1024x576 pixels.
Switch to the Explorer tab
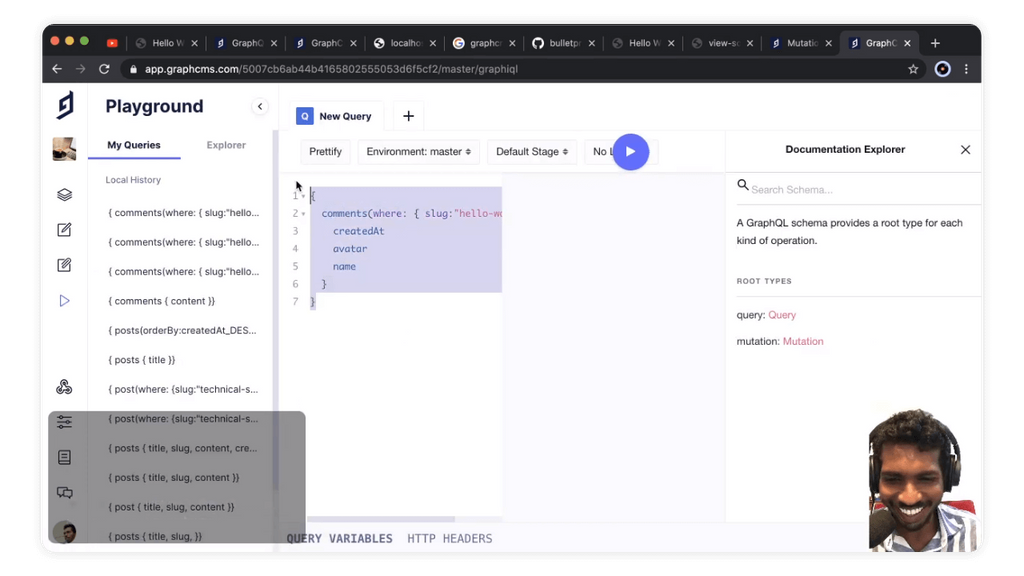point(226,145)
